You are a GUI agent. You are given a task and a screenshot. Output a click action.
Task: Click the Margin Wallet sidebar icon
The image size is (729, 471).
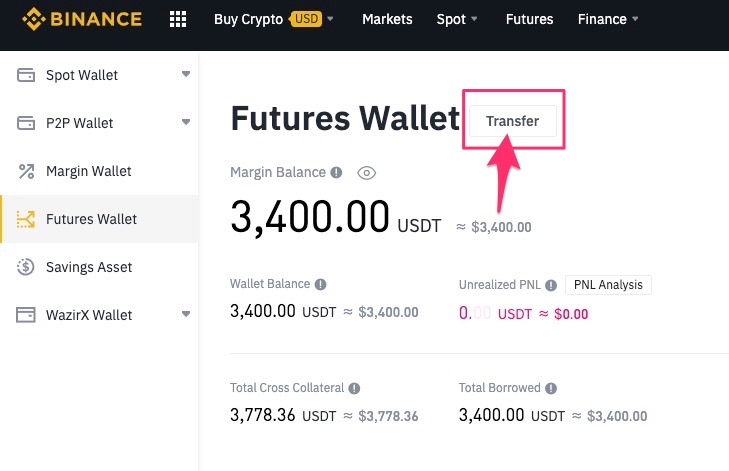27,171
